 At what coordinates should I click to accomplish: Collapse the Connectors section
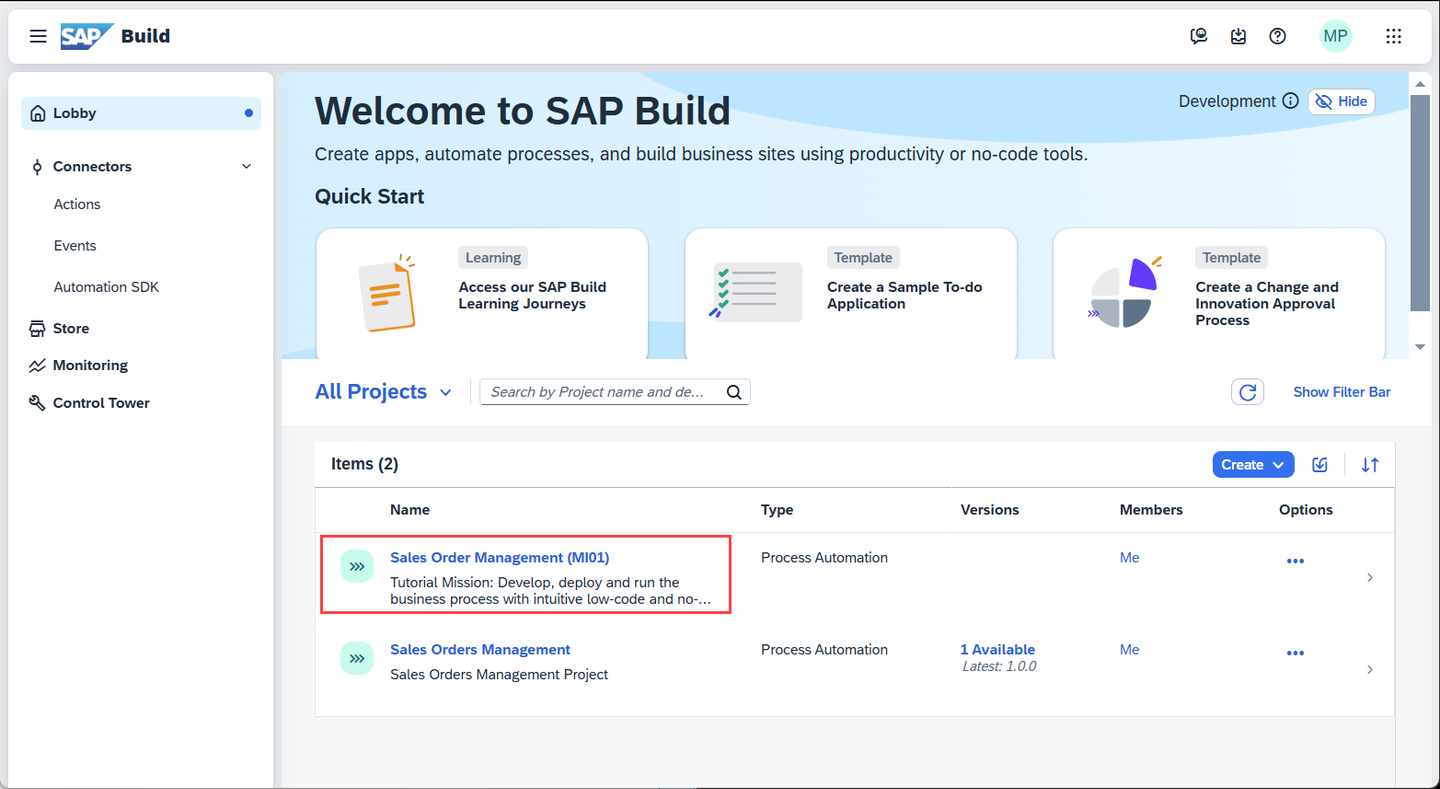pos(246,166)
